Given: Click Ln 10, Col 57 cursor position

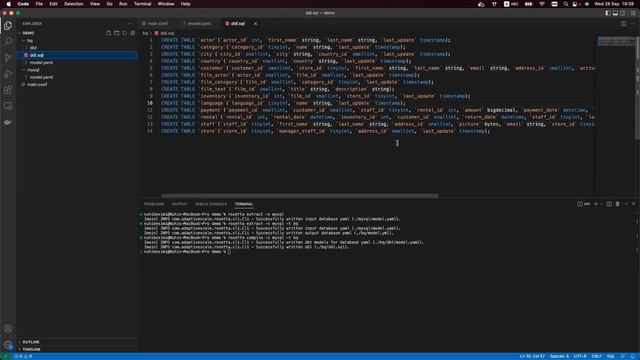Looking at the screenshot, I should (x=532, y=356).
